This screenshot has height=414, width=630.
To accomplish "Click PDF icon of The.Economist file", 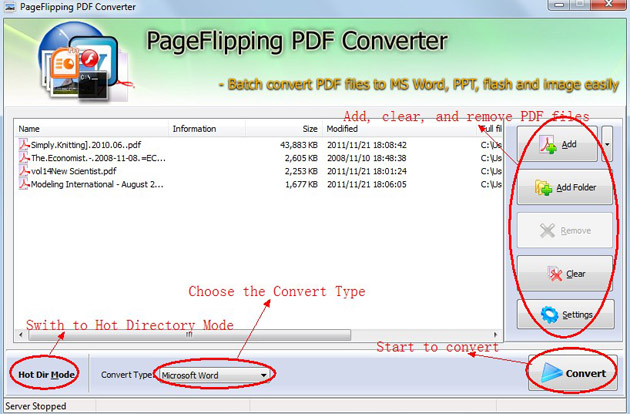I will coord(24,158).
